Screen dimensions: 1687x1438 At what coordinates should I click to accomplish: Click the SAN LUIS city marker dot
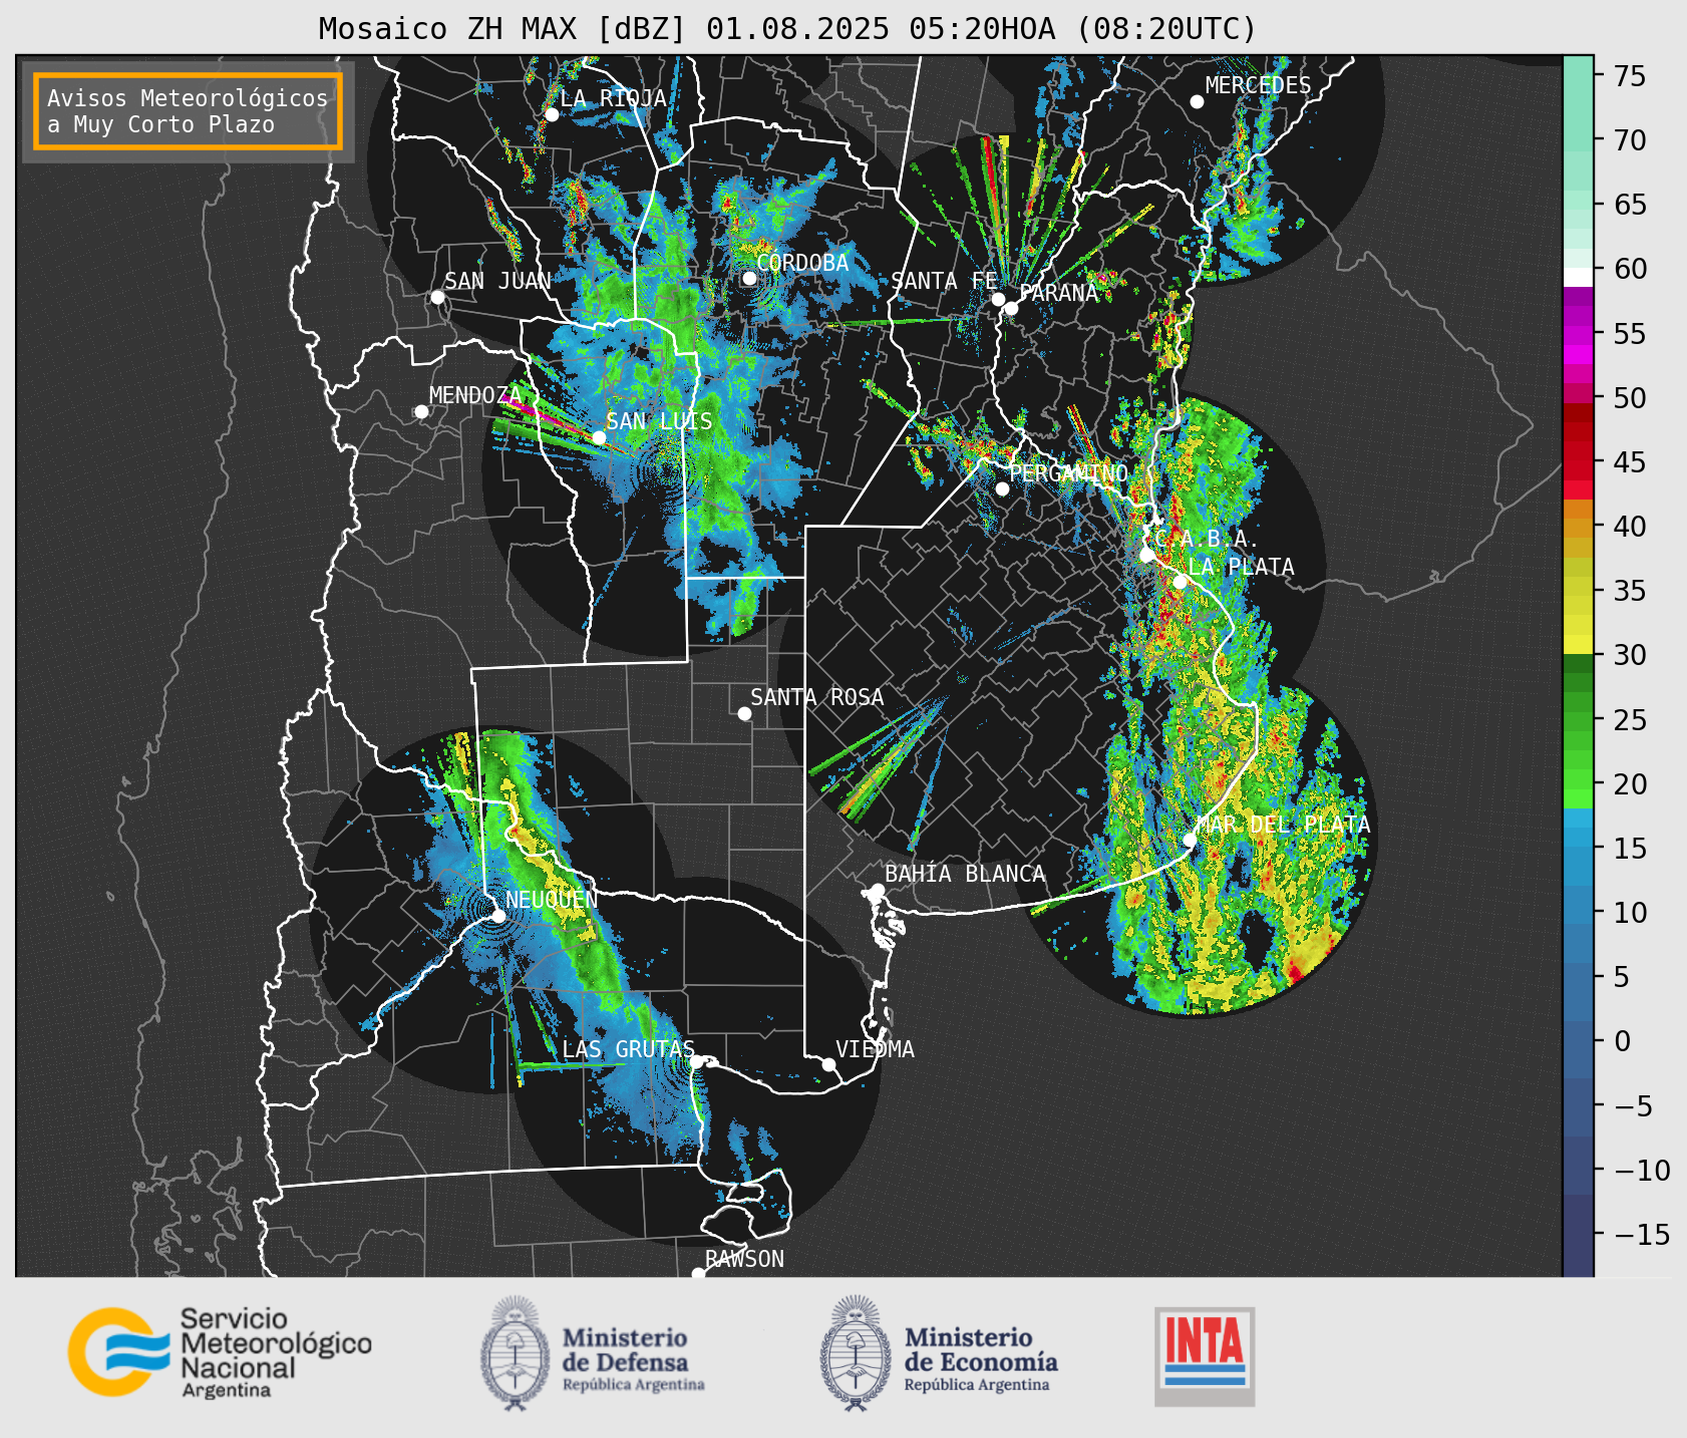click(x=598, y=438)
